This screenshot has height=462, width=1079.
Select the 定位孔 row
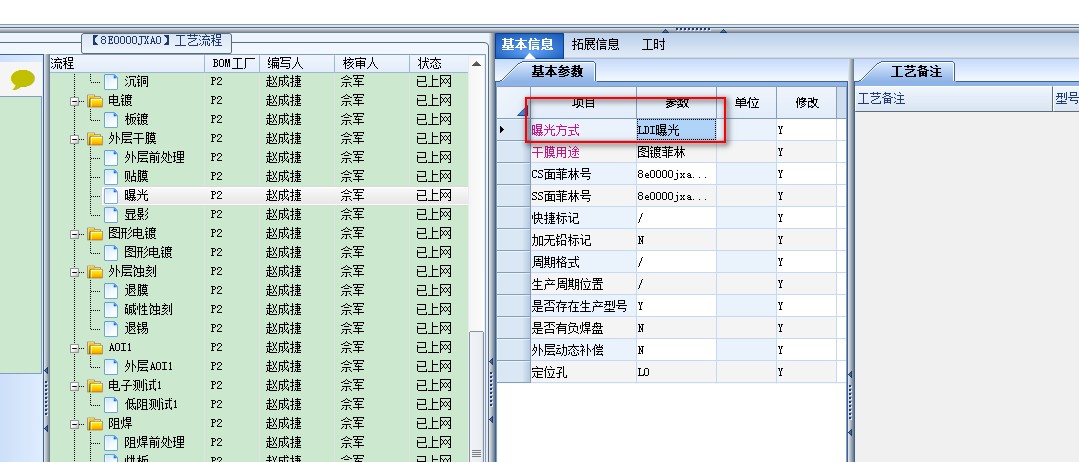[671, 372]
